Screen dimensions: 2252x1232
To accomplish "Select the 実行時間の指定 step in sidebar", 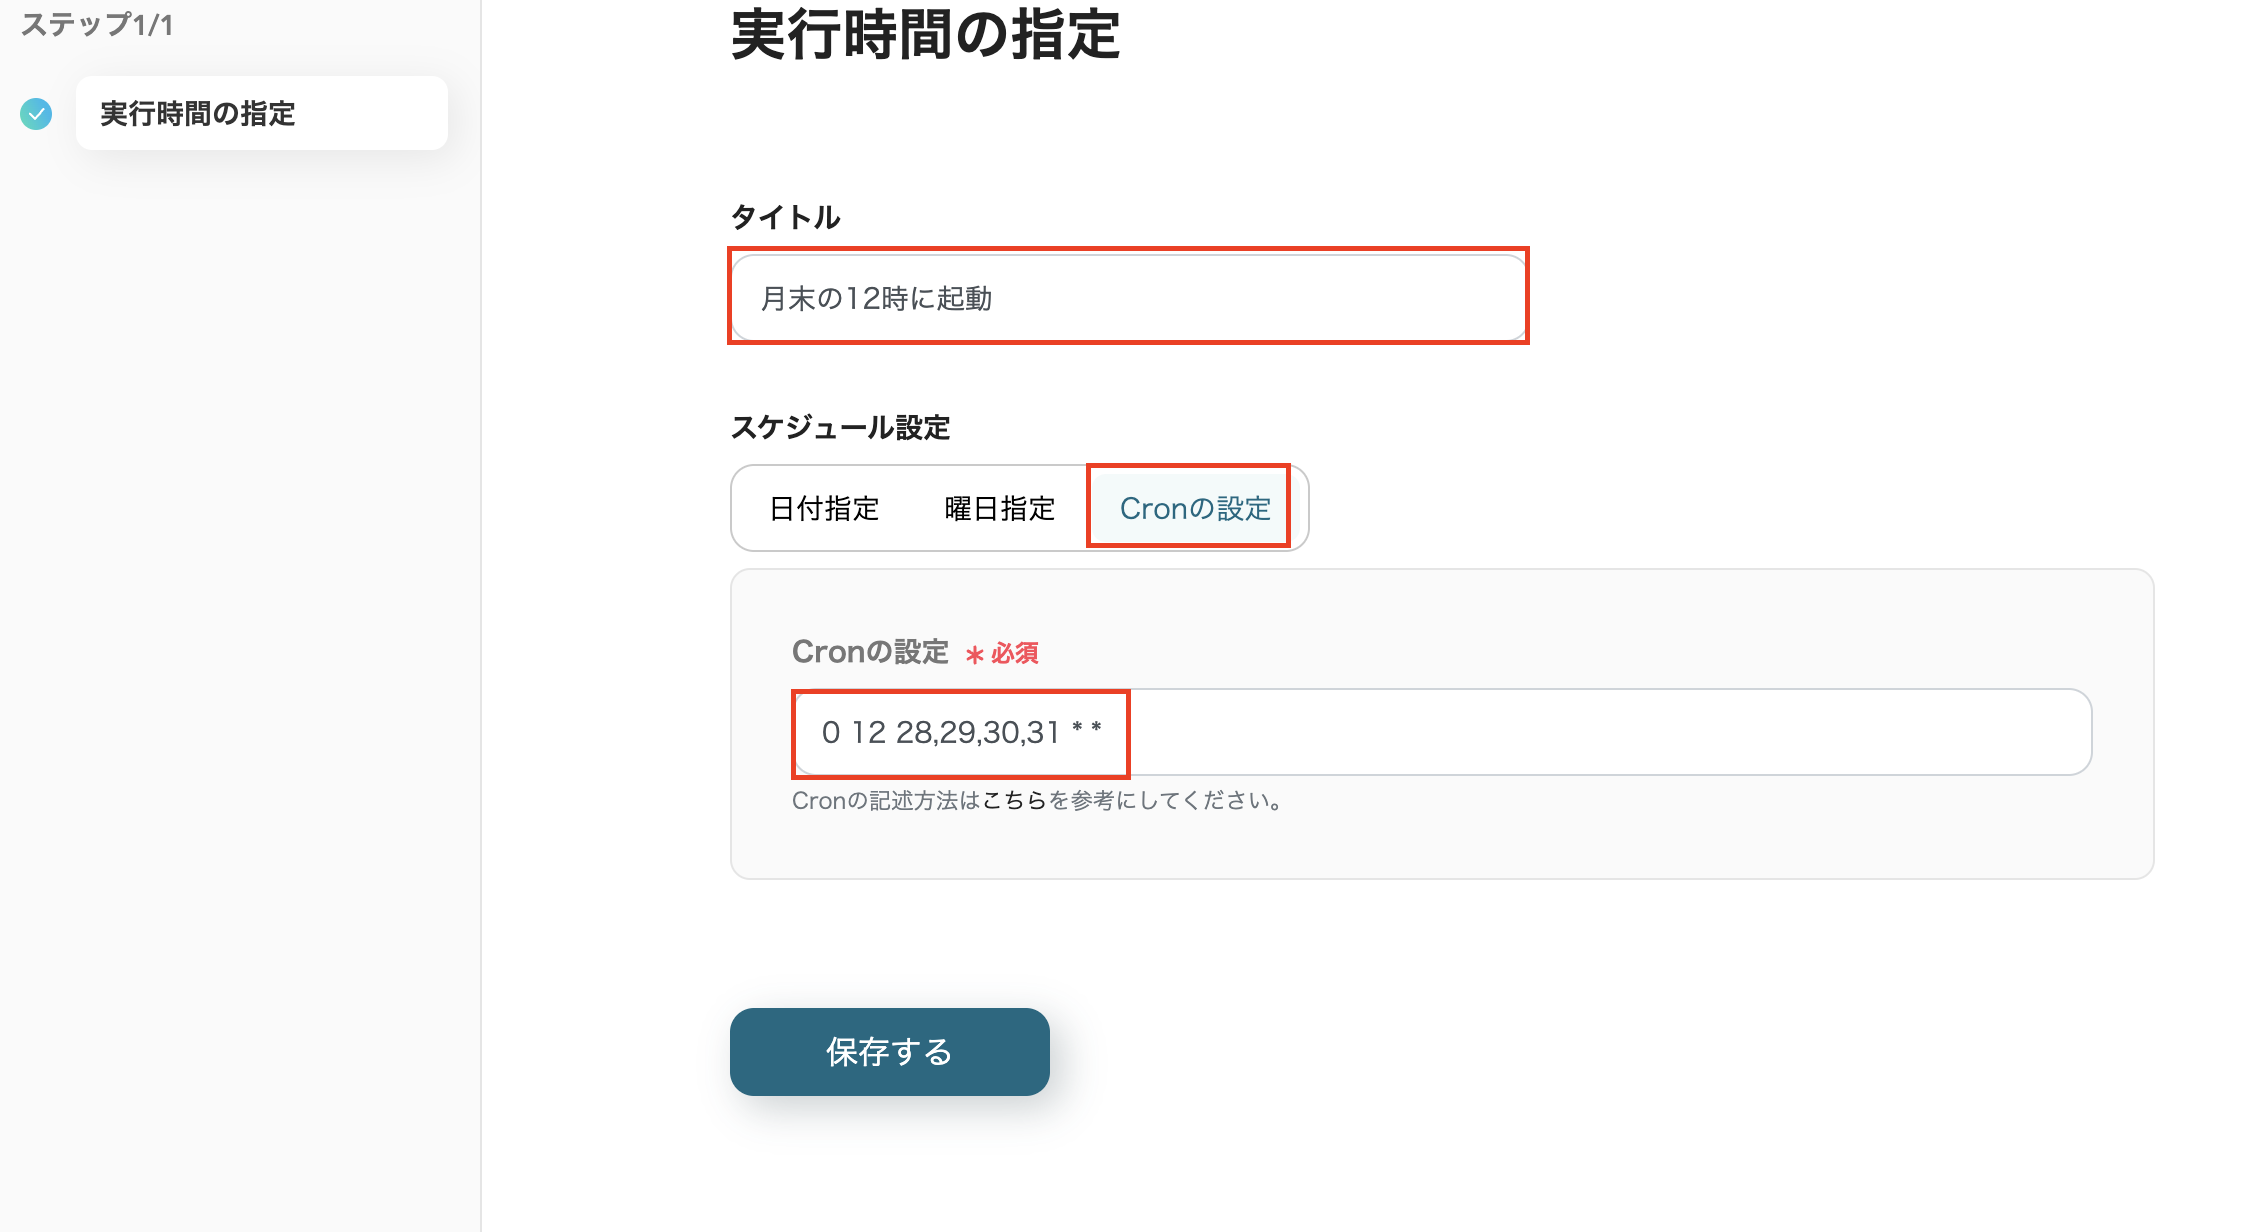I will point(261,114).
